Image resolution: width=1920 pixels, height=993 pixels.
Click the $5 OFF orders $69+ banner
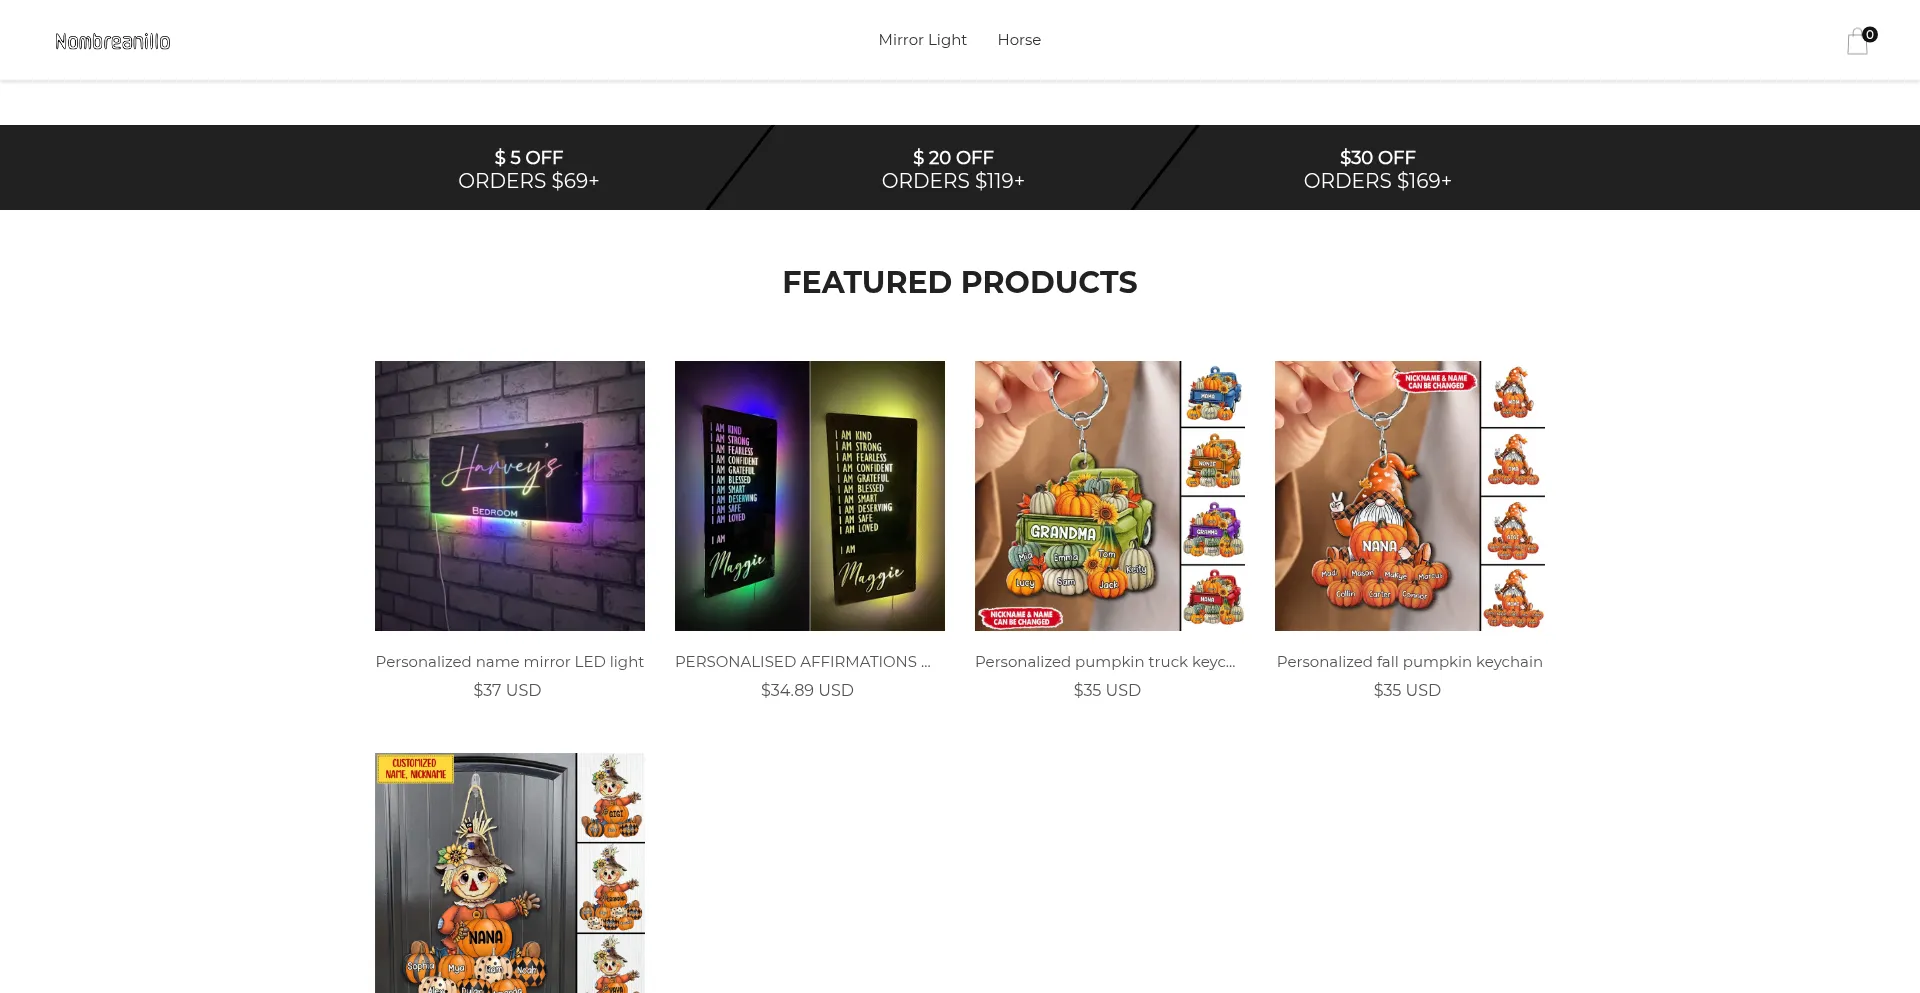[x=529, y=169]
